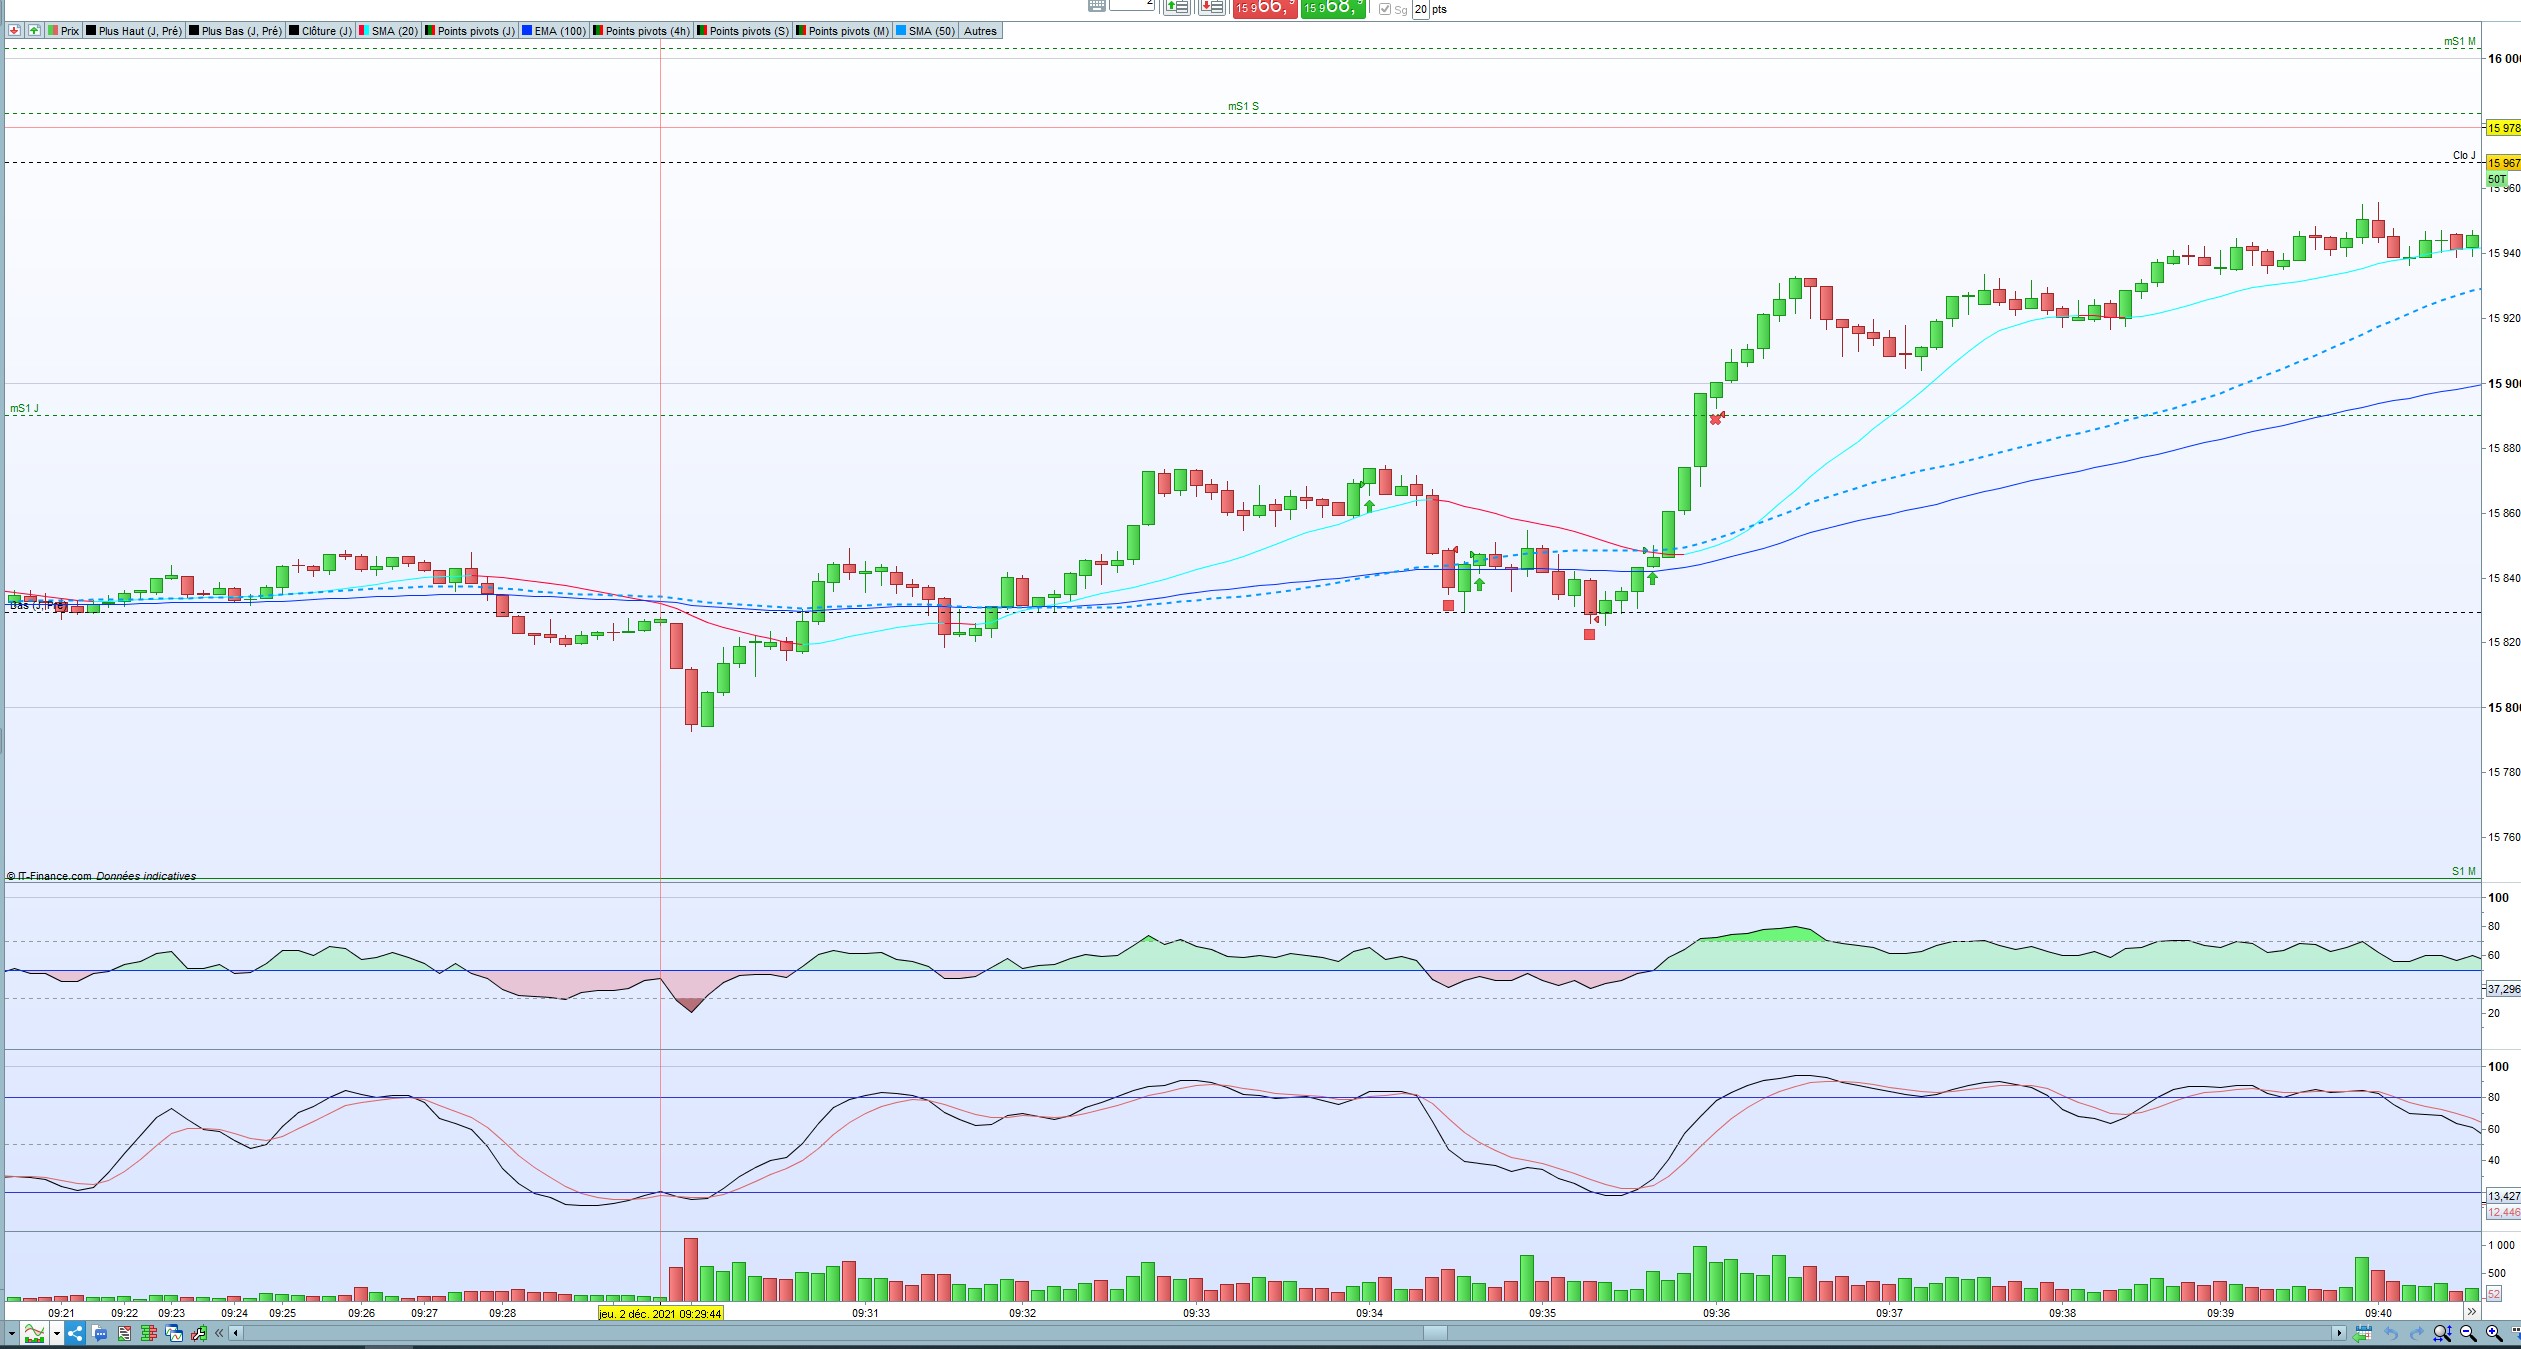Click the calendar go-to-date icon
2521x1349 pixels.
click(x=2362, y=1333)
